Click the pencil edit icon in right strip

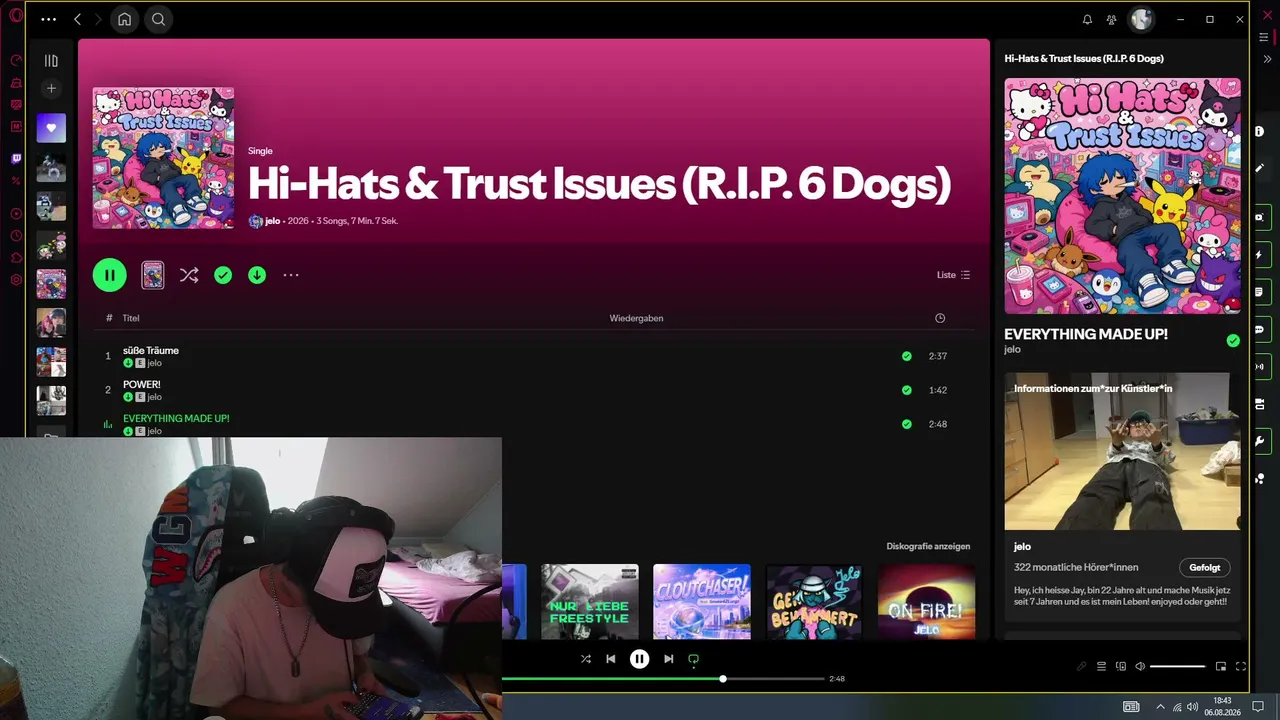coord(1260,168)
